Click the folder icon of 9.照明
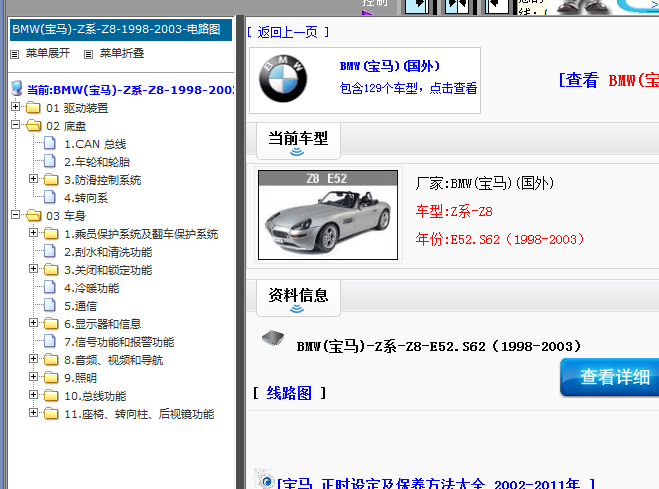659x489 pixels. 51,377
